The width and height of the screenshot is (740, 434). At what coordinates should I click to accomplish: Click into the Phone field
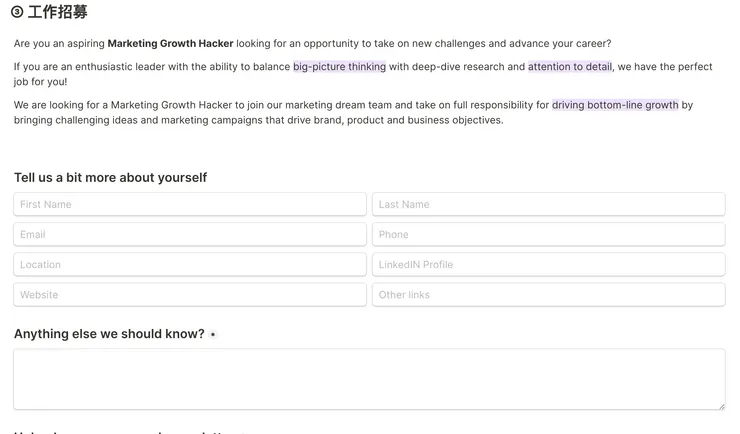pyautogui.click(x=548, y=234)
